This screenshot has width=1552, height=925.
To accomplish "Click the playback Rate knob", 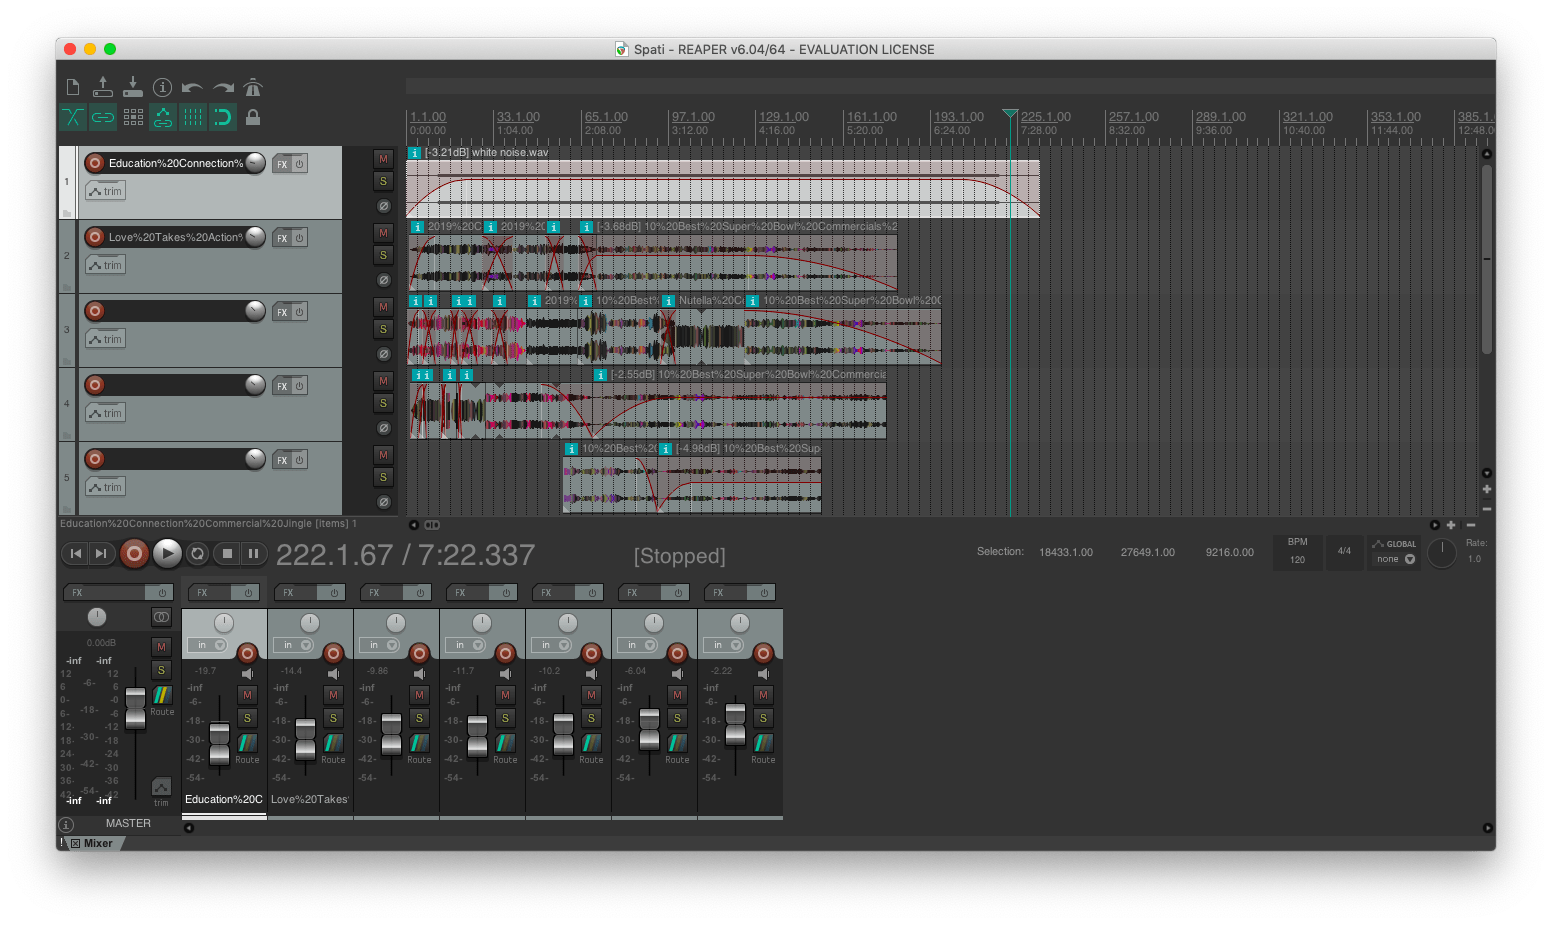I will 1442,553.
